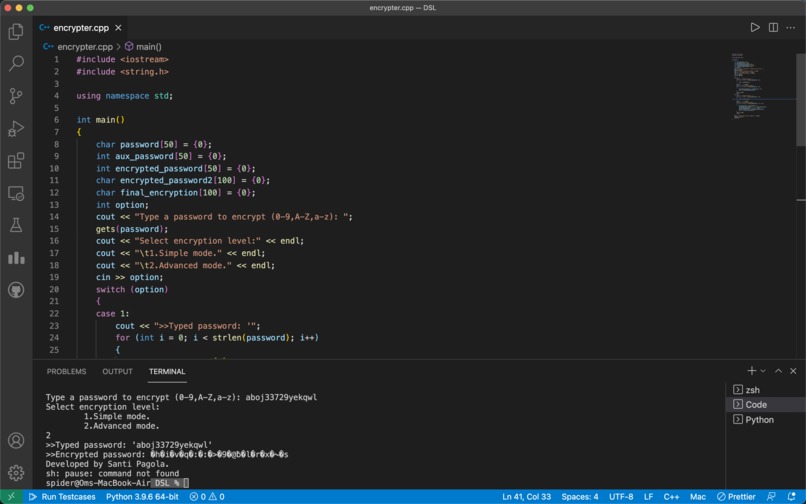Select the TERMINAL tab

pyautogui.click(x=167, y=371)
